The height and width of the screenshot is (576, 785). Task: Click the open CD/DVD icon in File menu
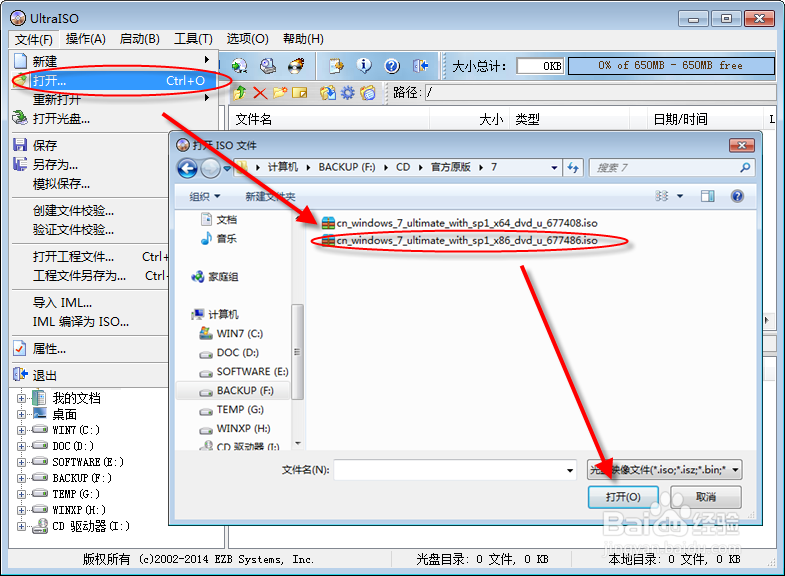tap(20, 118)
